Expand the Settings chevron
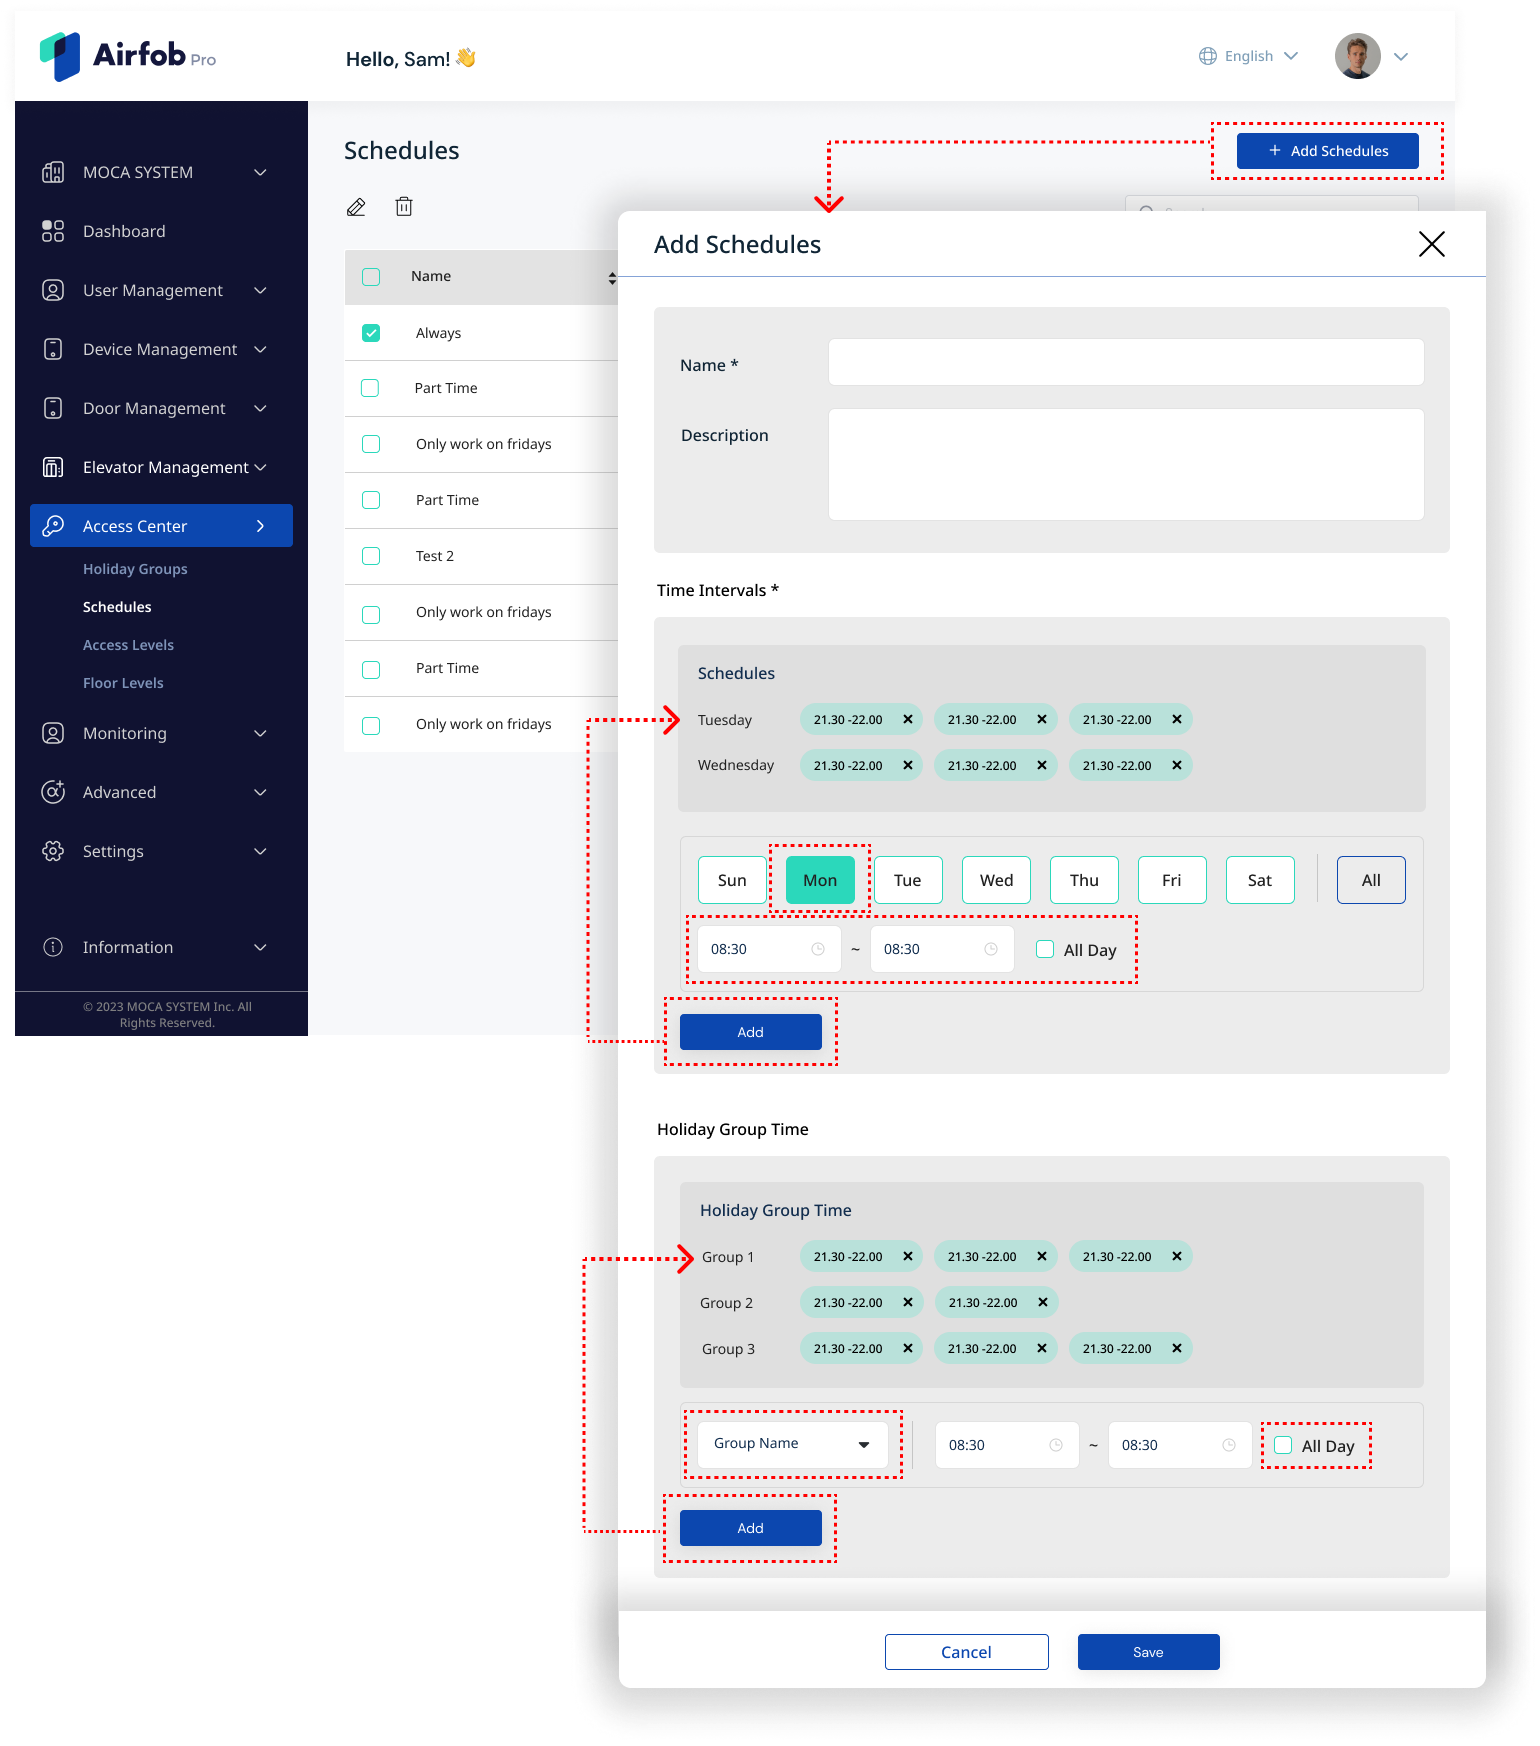 tap(260, 851)
